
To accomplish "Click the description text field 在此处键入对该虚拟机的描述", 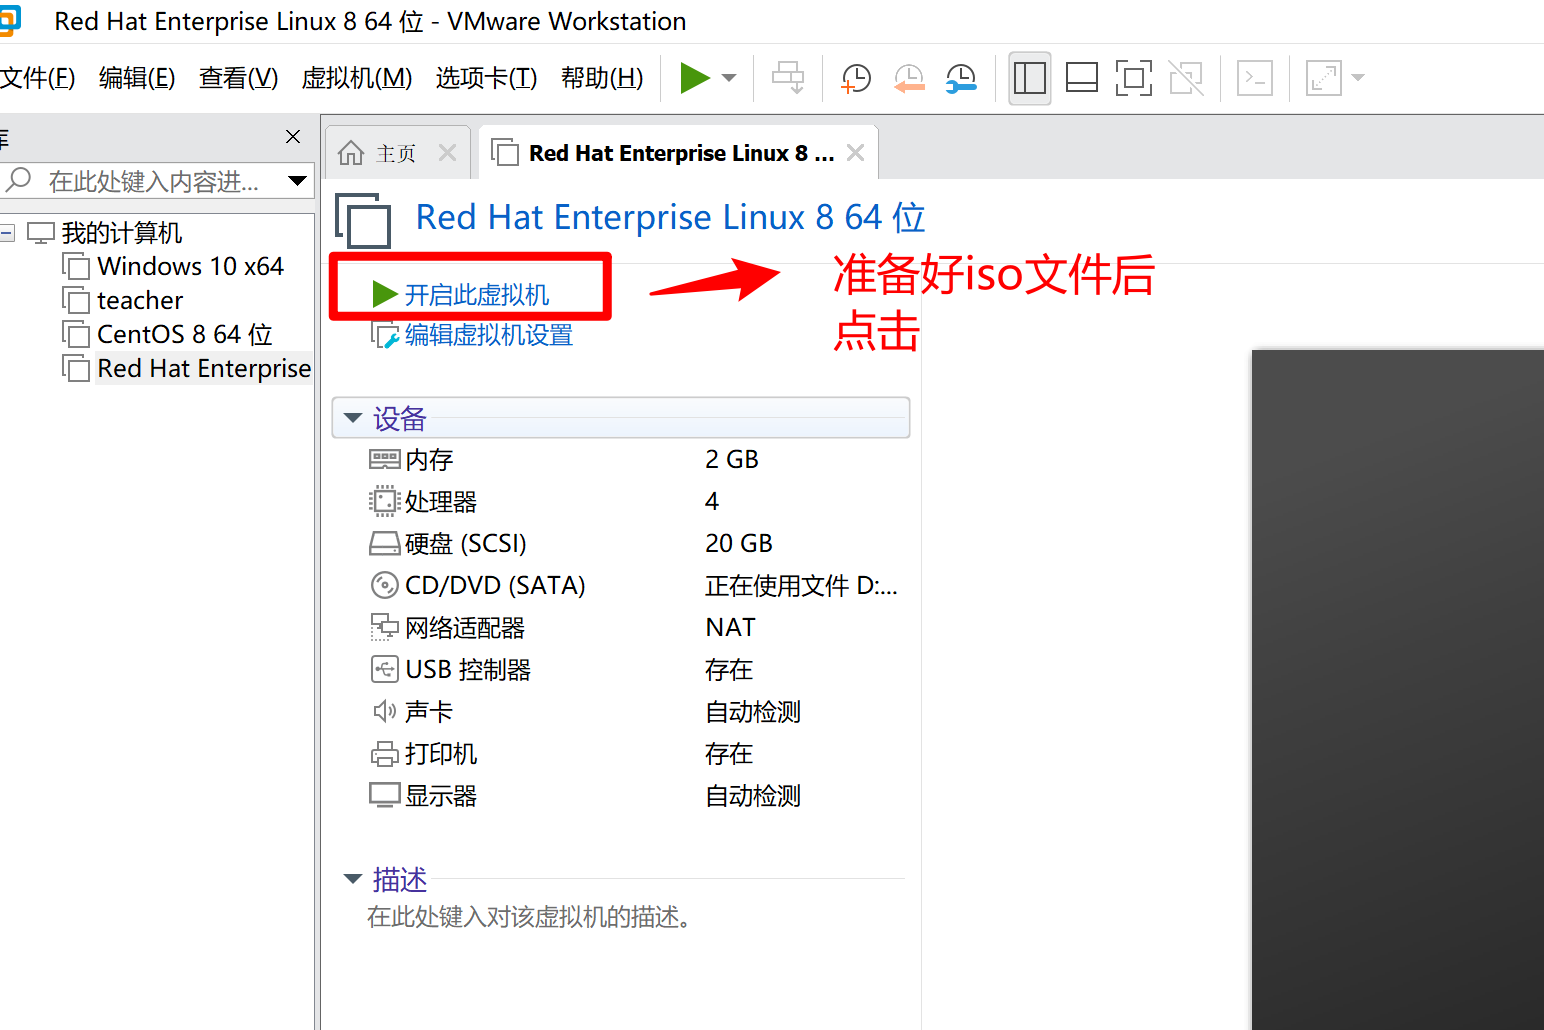I will click(529, 917).
